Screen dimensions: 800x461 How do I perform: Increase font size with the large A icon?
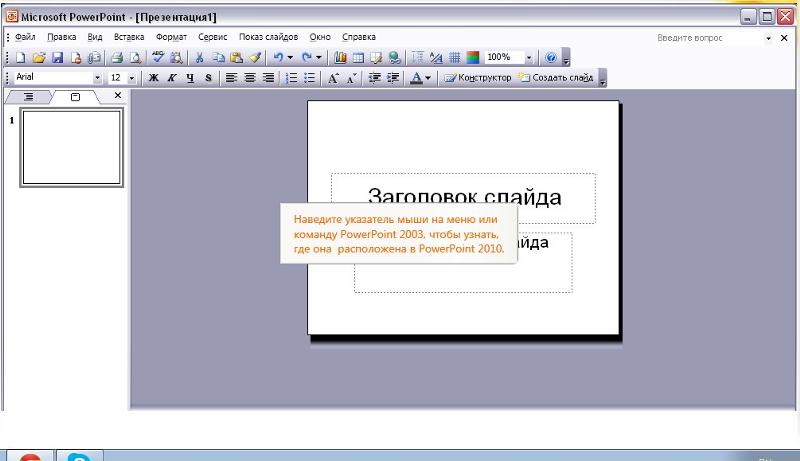[333, 78]
